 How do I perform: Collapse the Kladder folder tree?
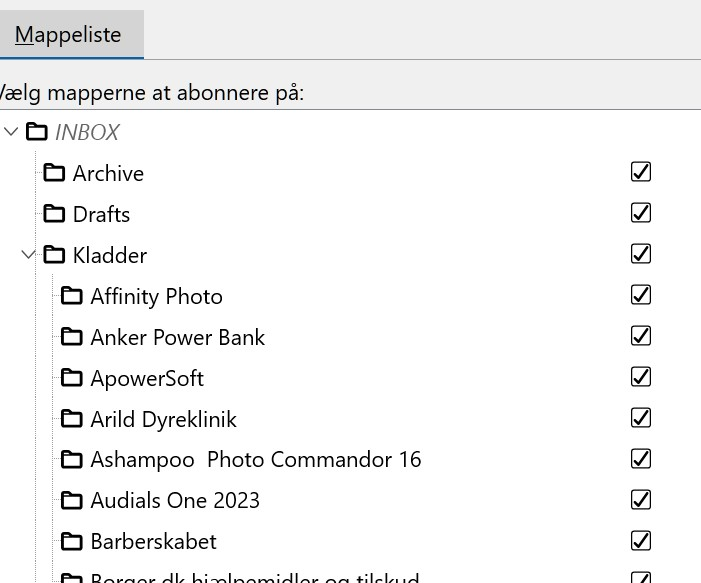click(x=29, y=255)
